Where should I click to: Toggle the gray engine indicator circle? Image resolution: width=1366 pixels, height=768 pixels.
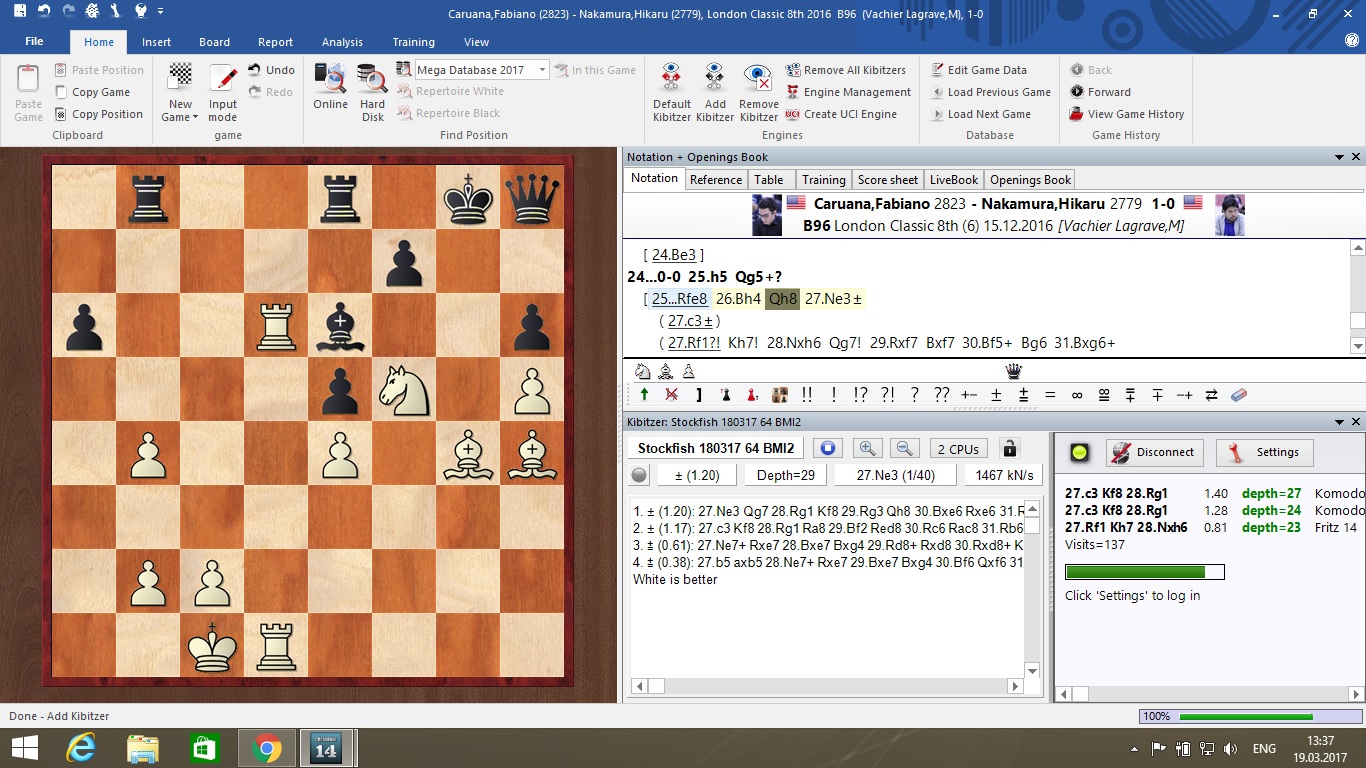pos(639,475)
